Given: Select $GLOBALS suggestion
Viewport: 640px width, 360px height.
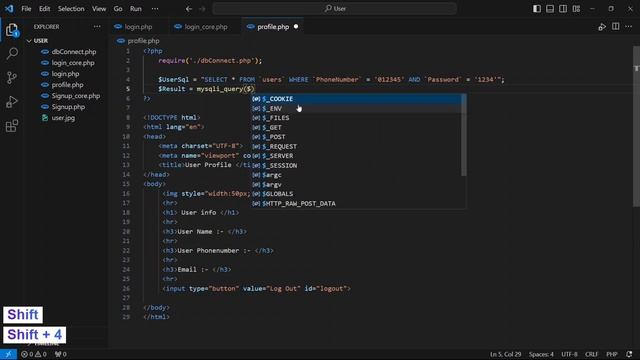Looking at the screenshot, I should [x=356, y=194].
